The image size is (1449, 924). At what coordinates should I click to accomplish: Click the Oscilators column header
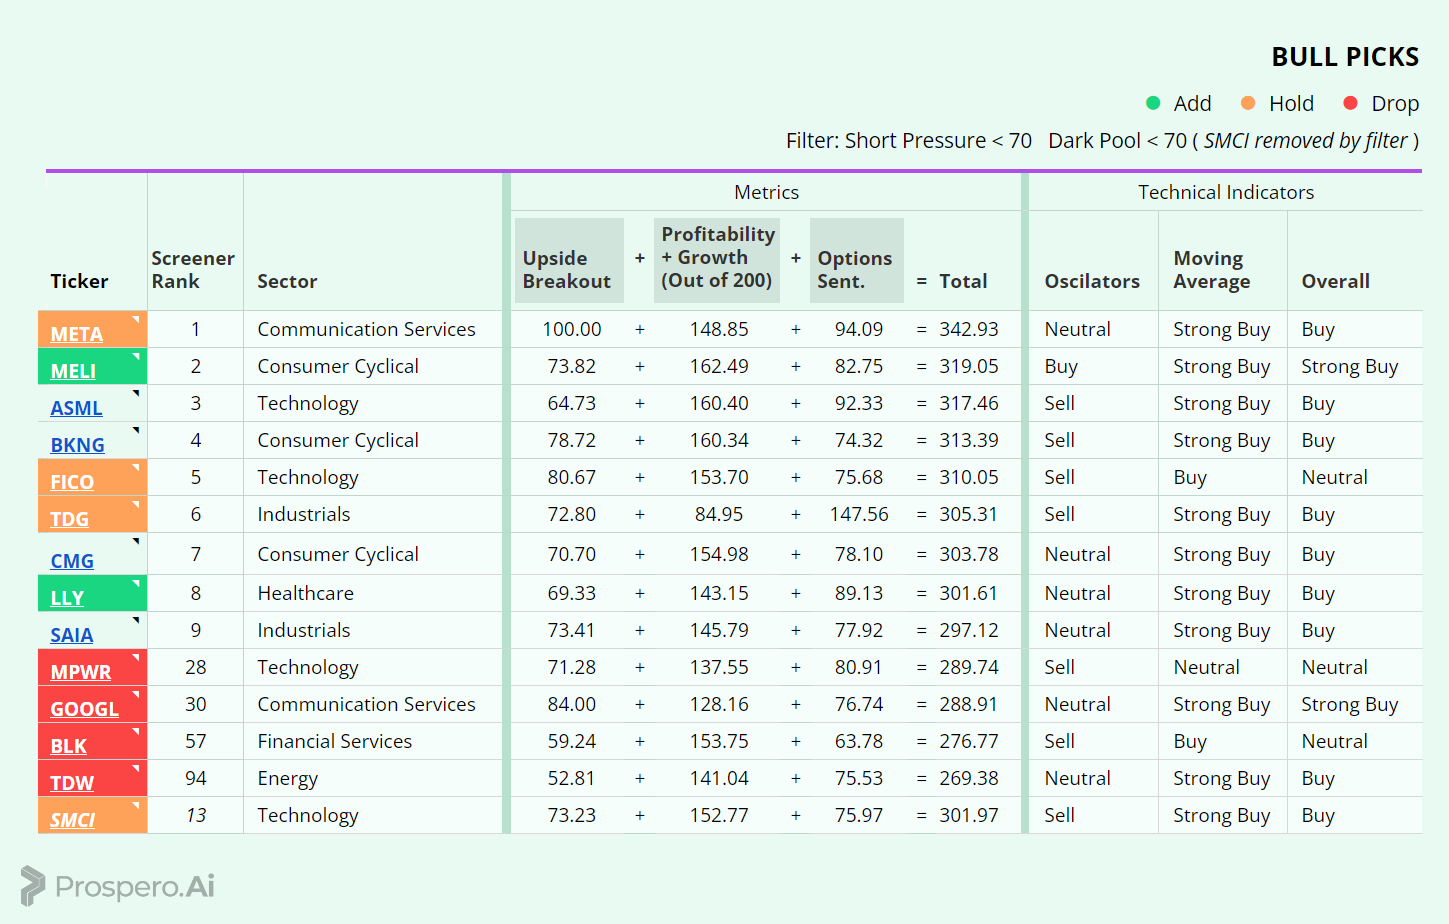click(x=1092, y=282)
